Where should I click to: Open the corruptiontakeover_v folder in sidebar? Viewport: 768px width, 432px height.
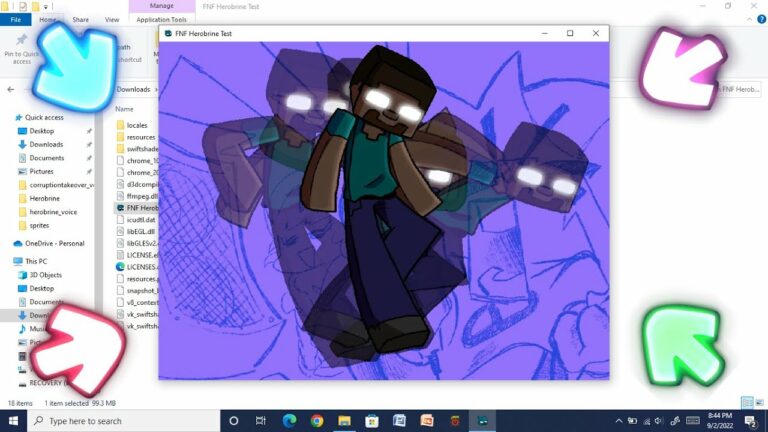point(61,185)
